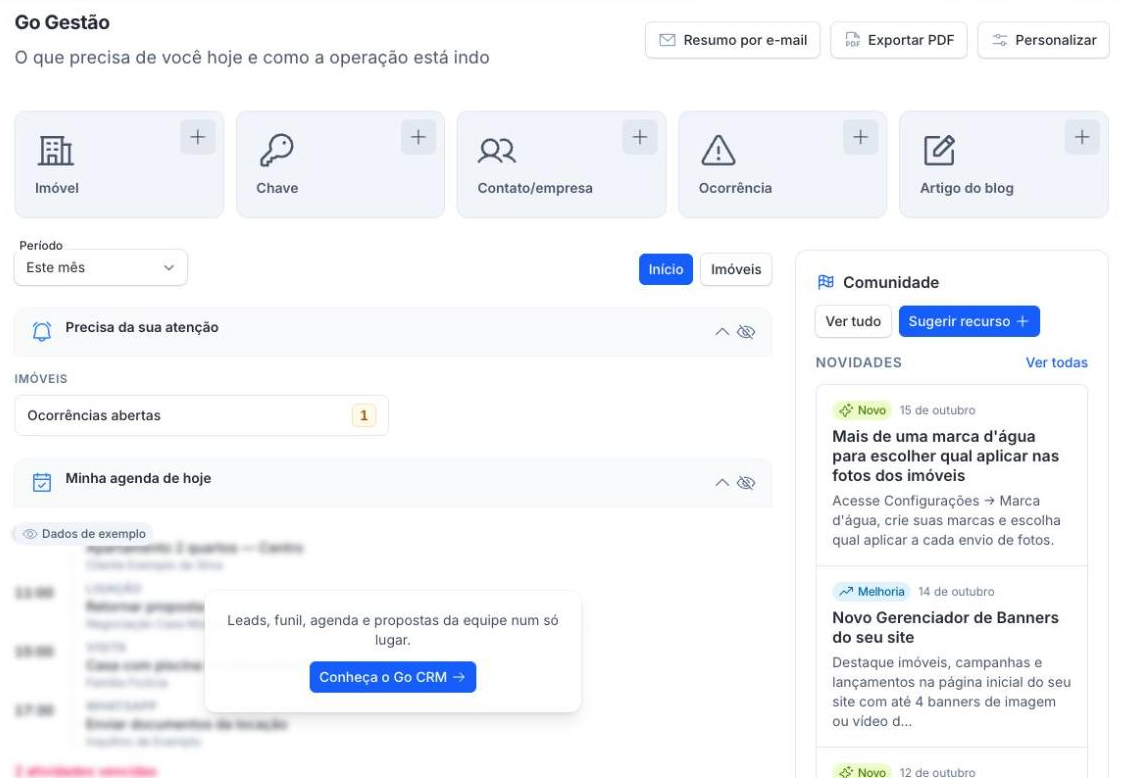Click the Exportar PDF button

899,40
